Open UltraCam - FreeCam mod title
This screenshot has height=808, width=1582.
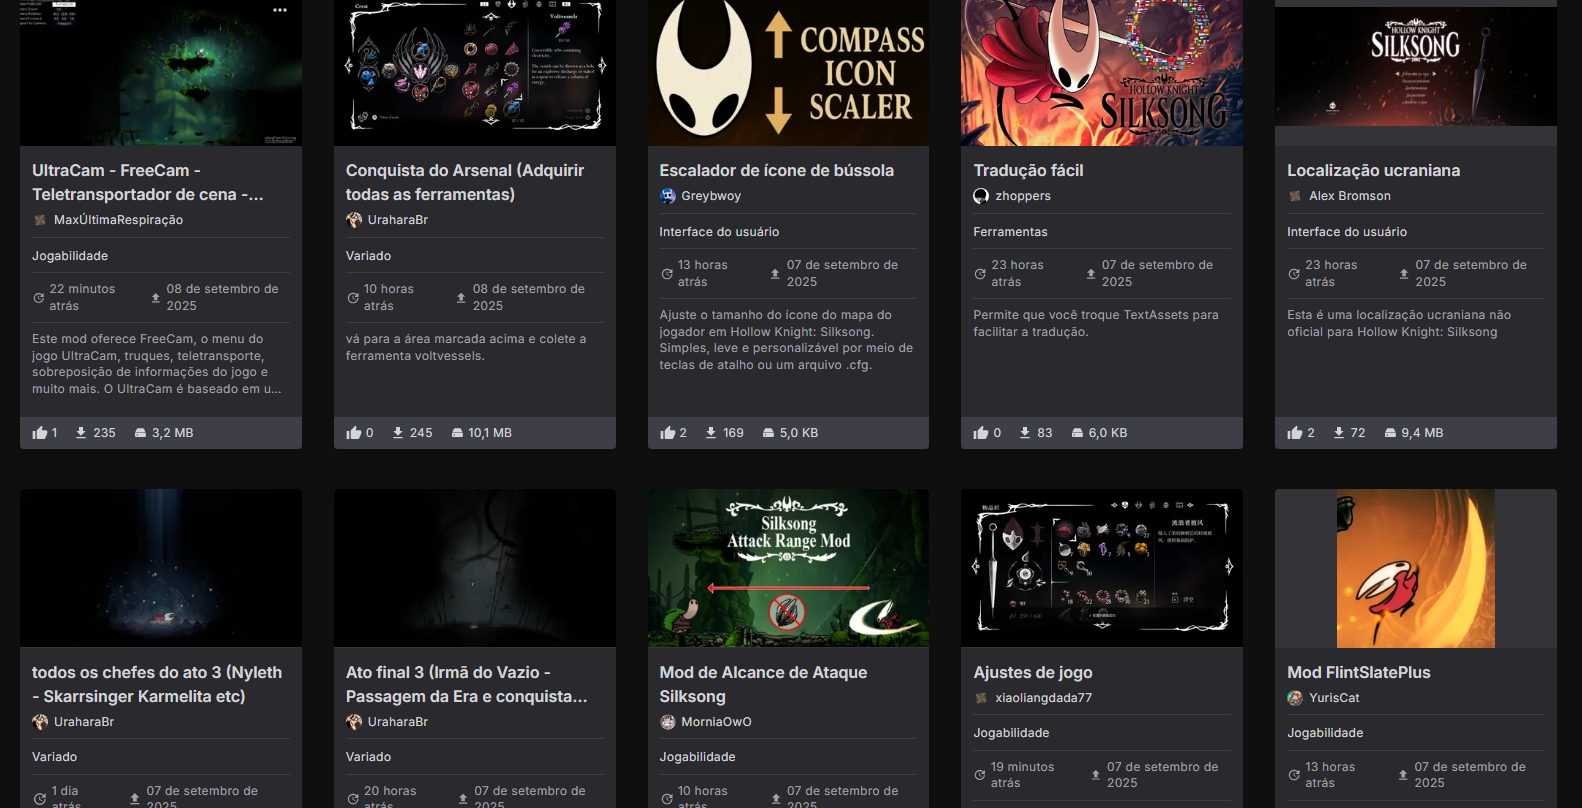pyautogui.click(x=148, y=182)
